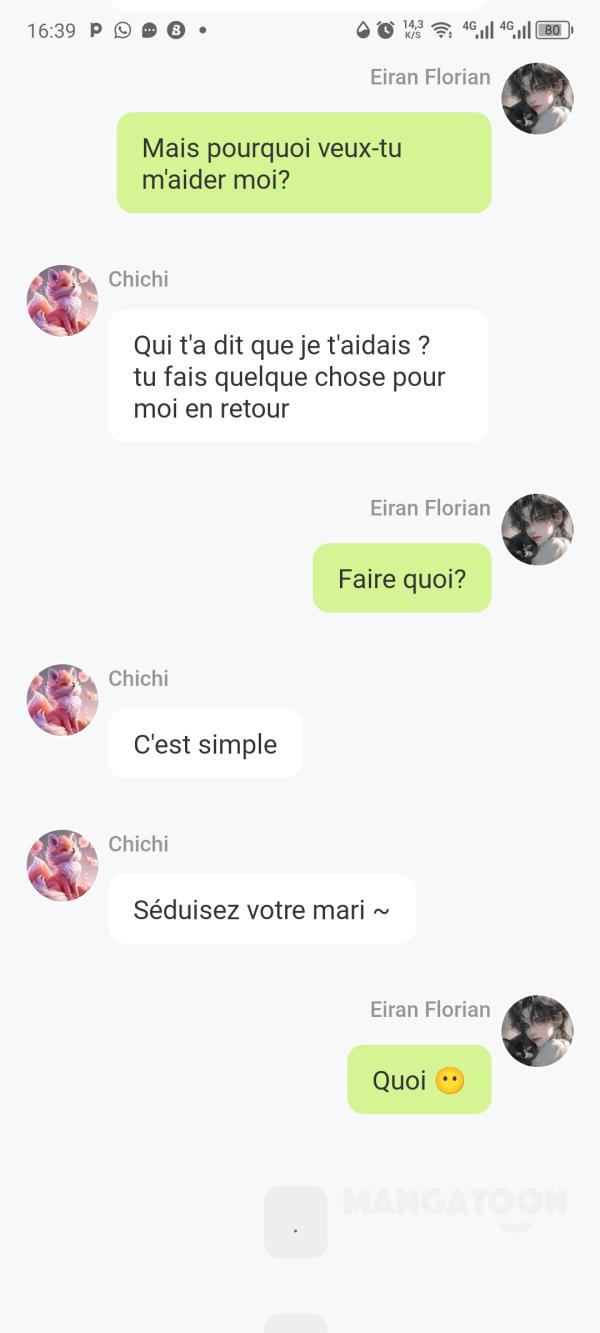Tap the "Mais pourquoi veux-tu m'aider moi?" bubble
This screenshot has width=600, height=1333.
pyautogui.click(x=304, y=163)
